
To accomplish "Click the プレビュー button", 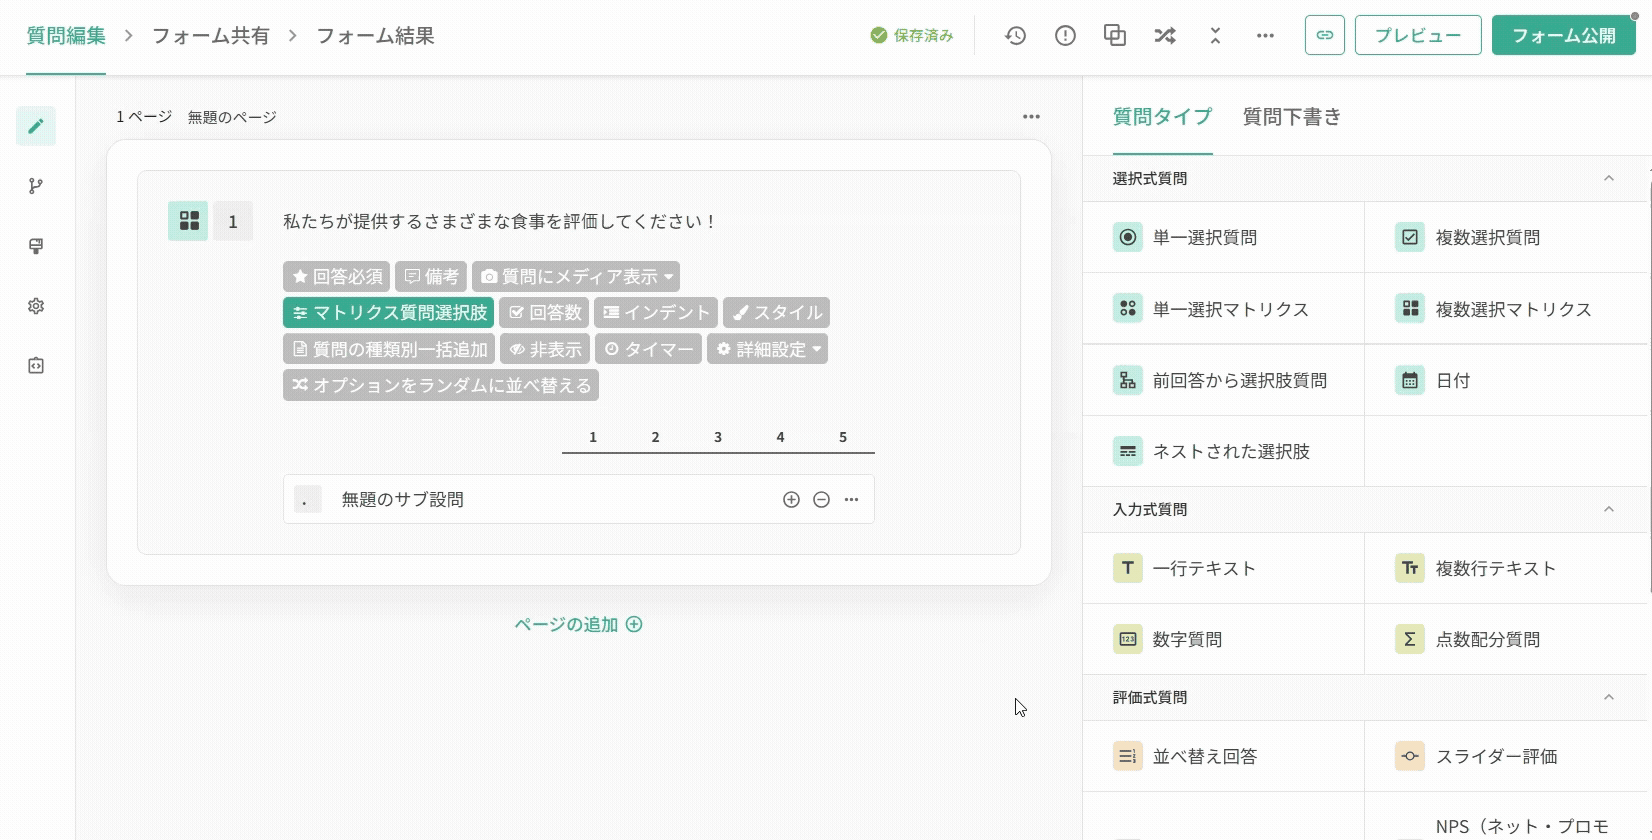I will point(1418,35).
